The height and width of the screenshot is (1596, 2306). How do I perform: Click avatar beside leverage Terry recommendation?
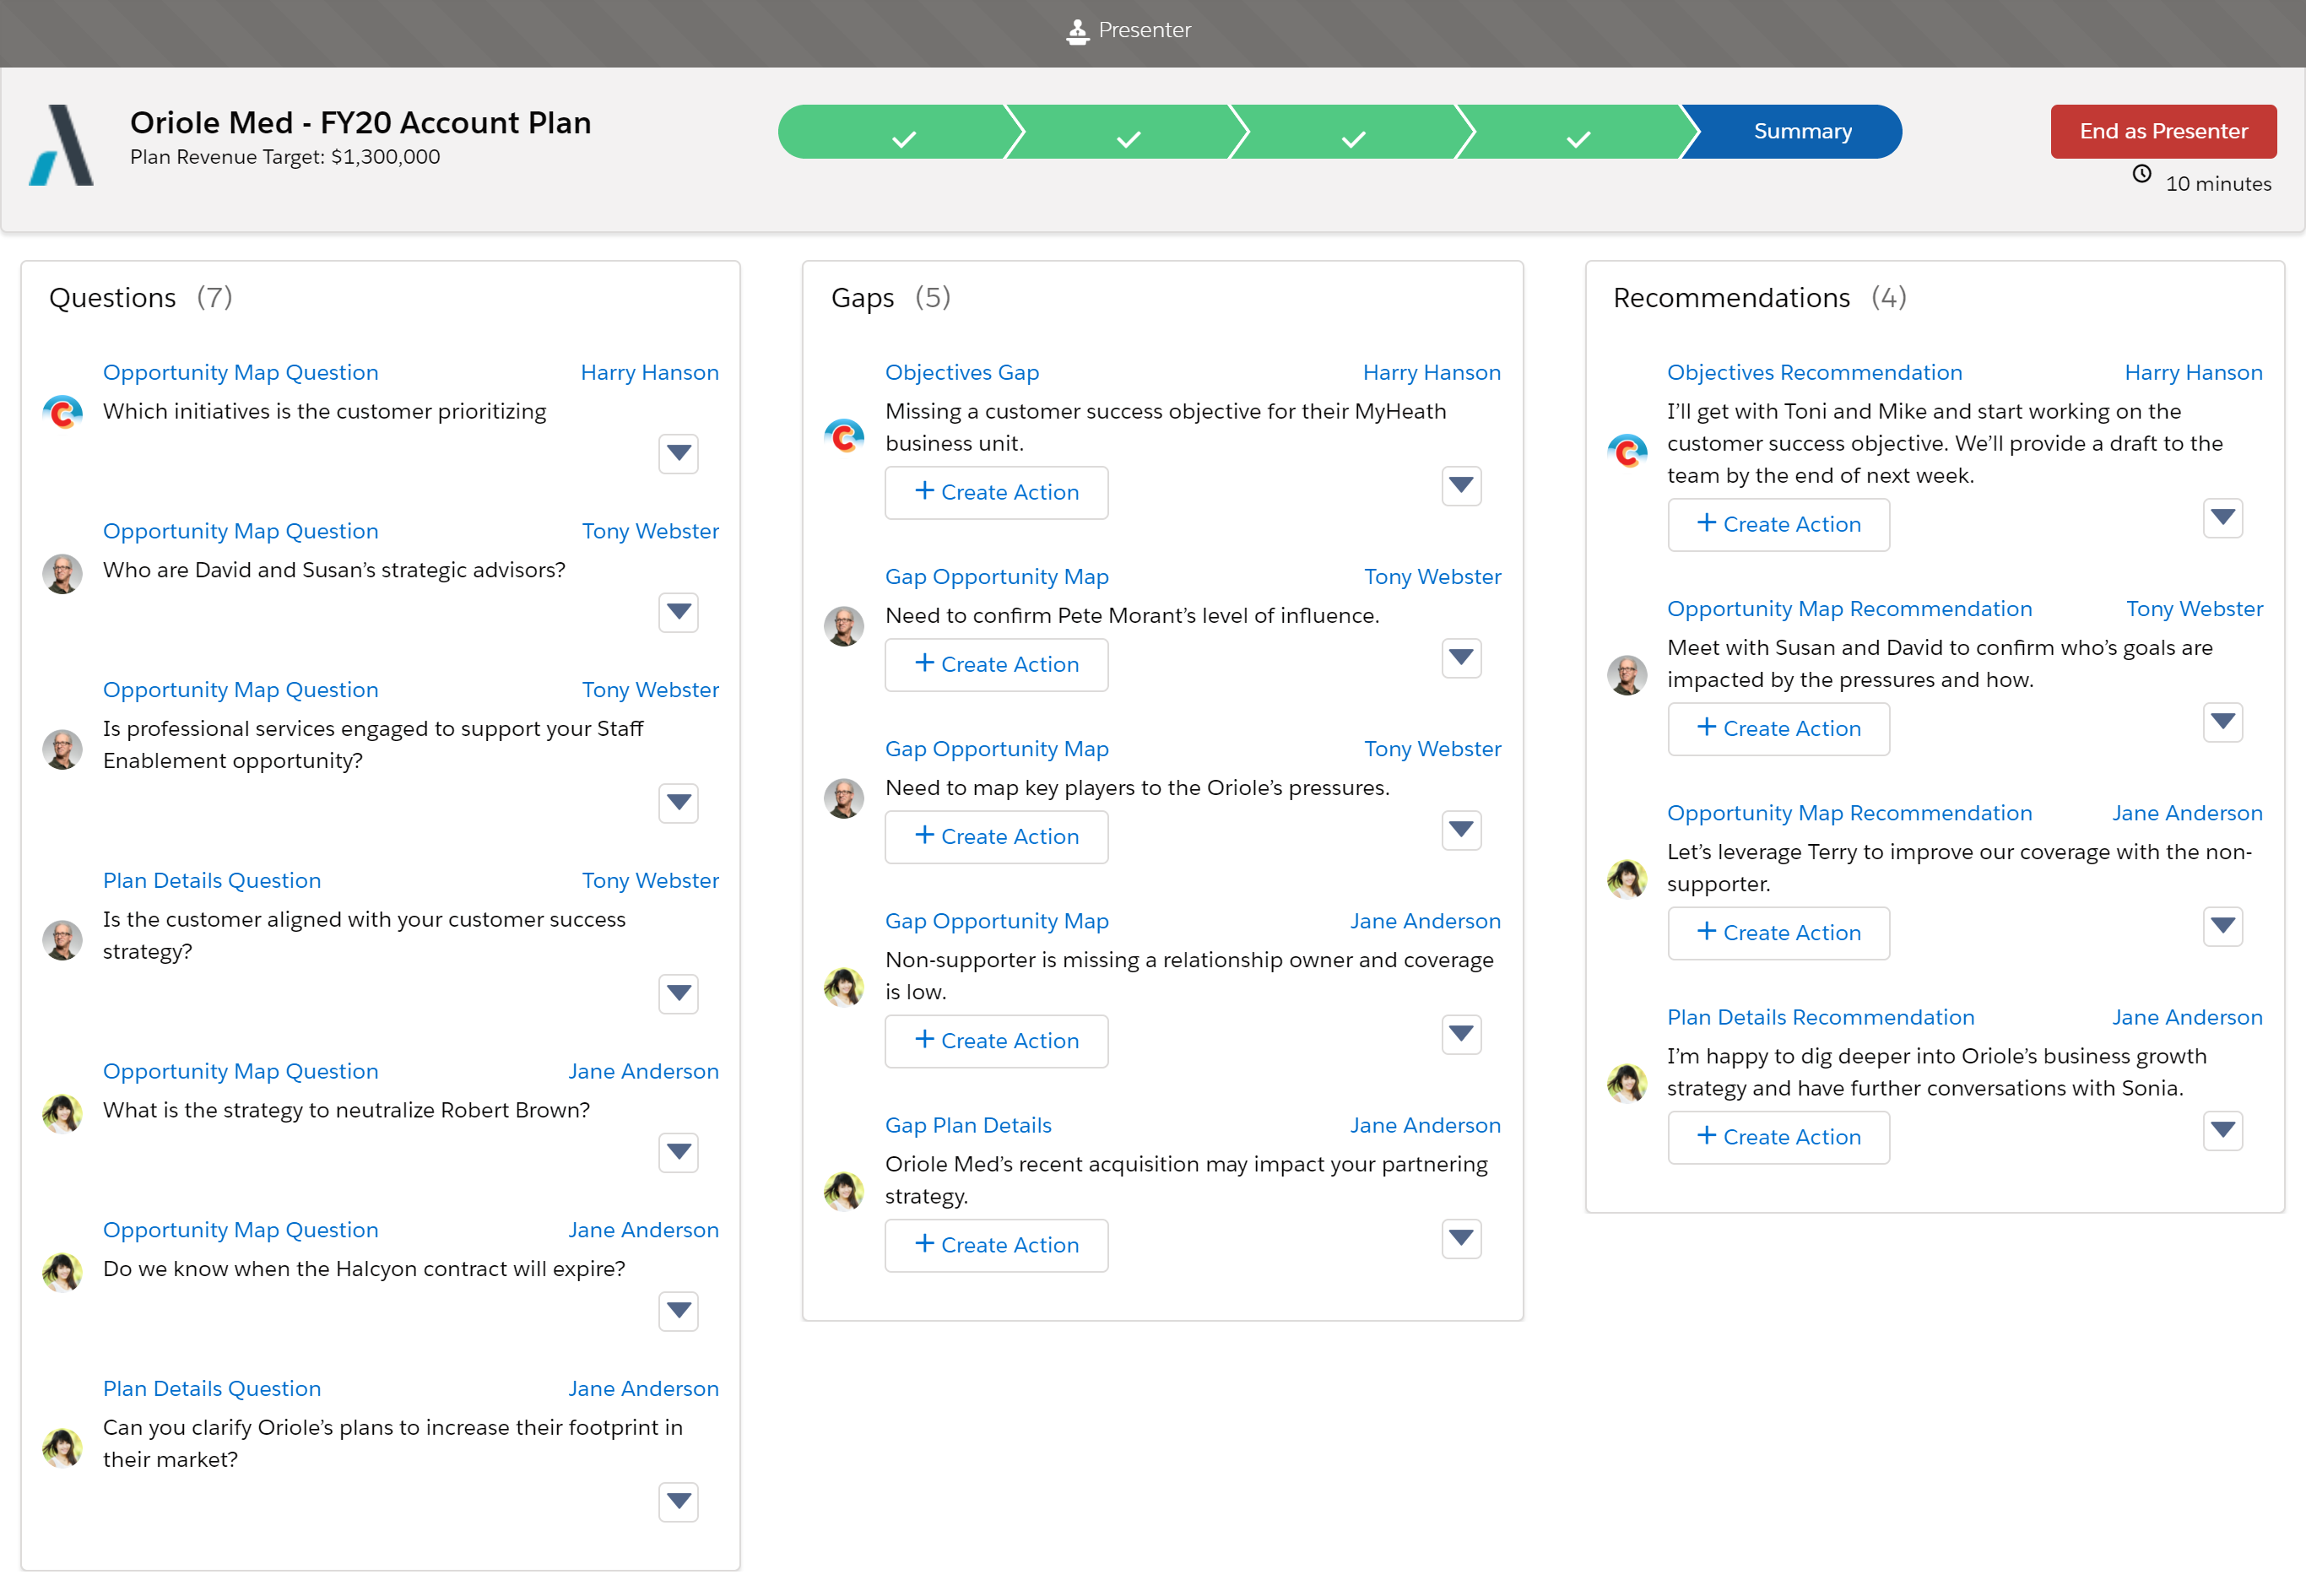click(x=1627, y=879)
